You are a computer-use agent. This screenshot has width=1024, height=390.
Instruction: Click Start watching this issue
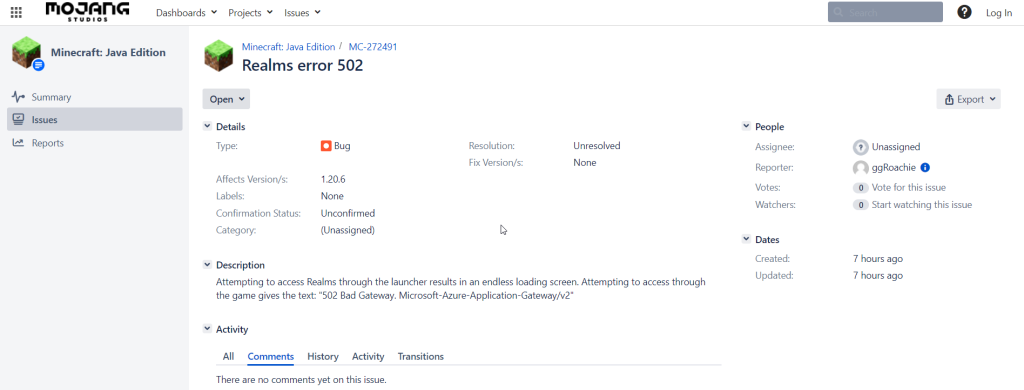[x=921, y=204]
